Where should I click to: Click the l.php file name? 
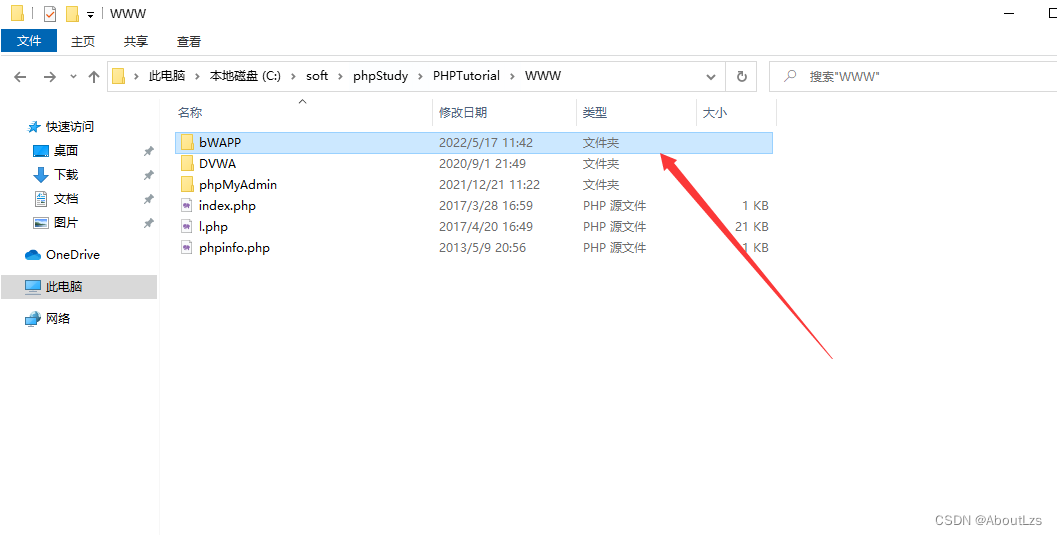pyautogui.click(x=214, y=226)
